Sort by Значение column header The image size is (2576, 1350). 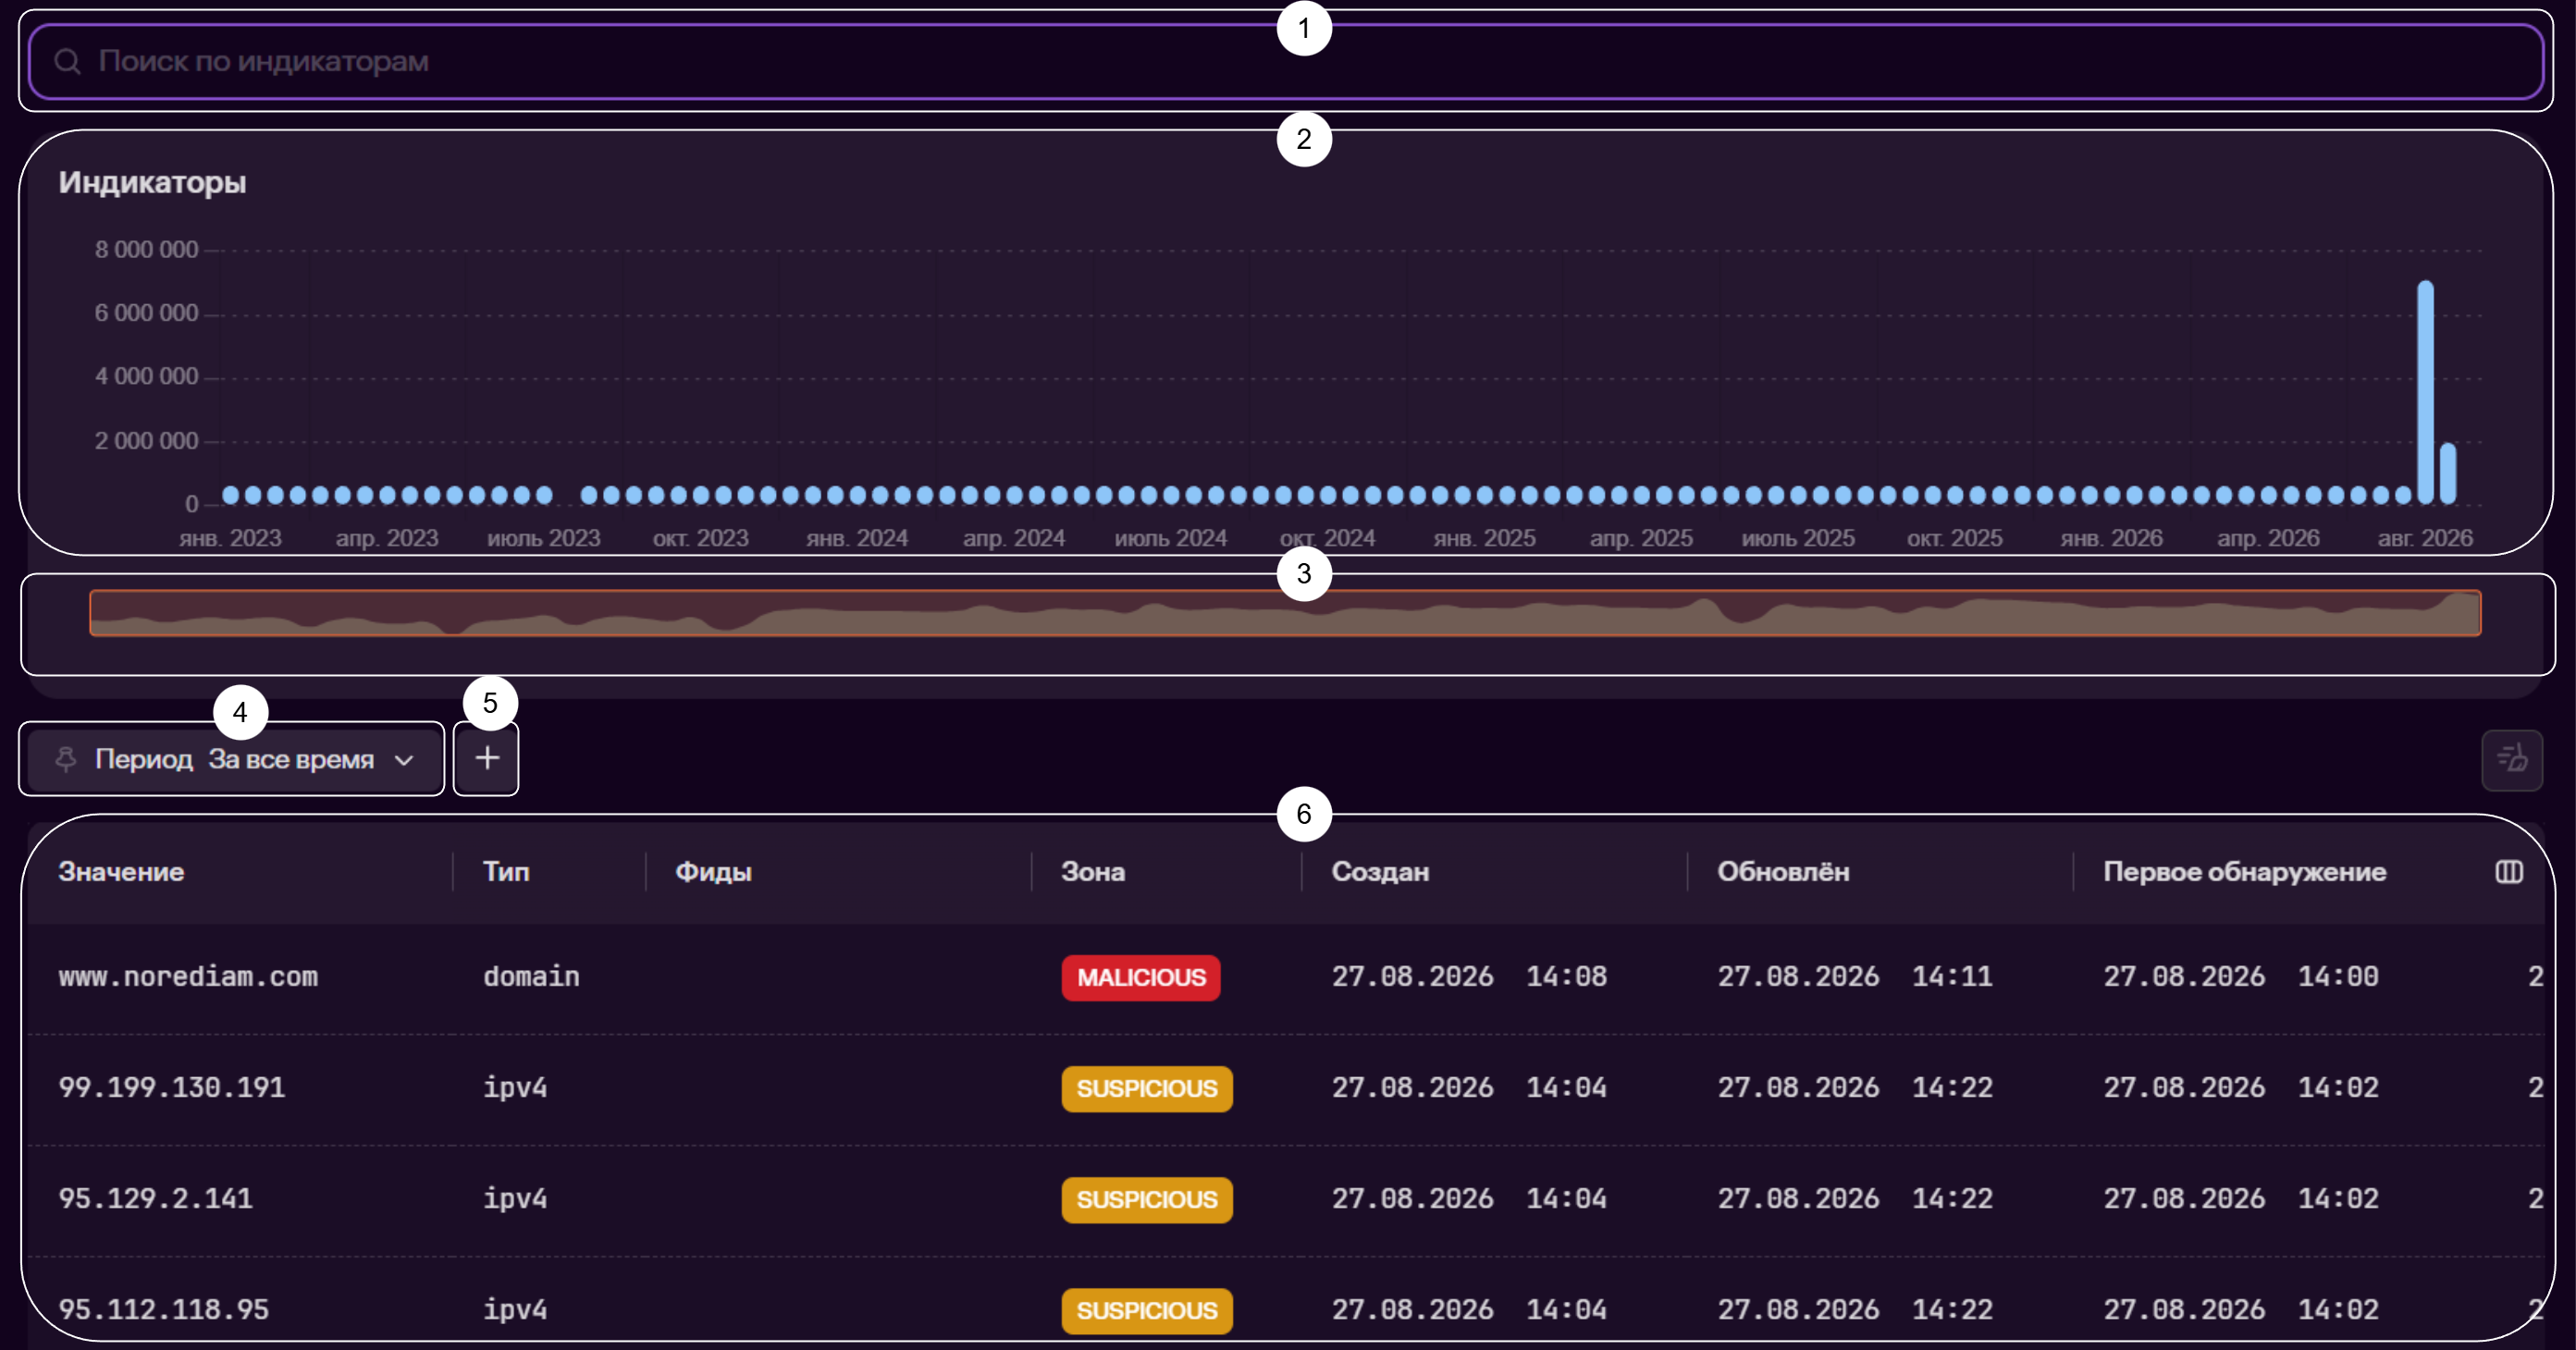coord(121,872)
